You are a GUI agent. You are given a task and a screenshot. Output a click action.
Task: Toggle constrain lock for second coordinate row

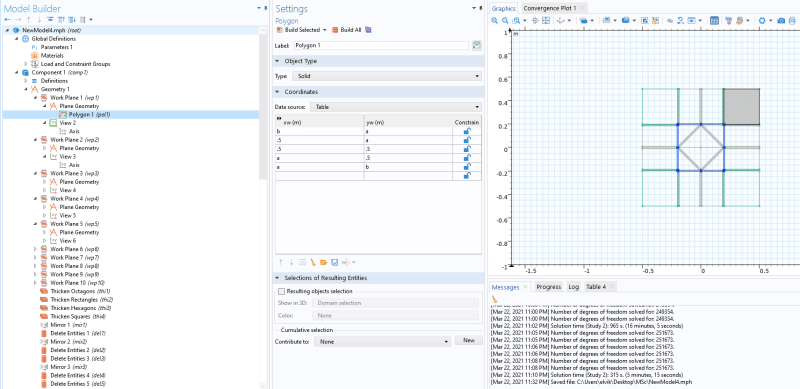(467, 140)
